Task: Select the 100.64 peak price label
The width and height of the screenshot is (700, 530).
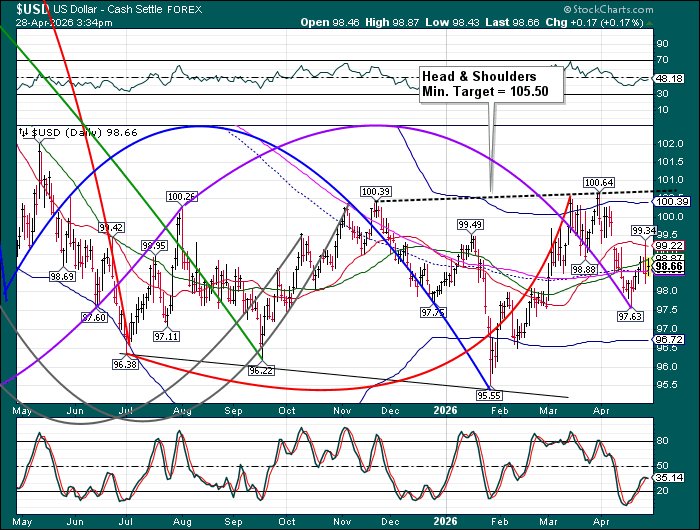Action: coord(598,182)
